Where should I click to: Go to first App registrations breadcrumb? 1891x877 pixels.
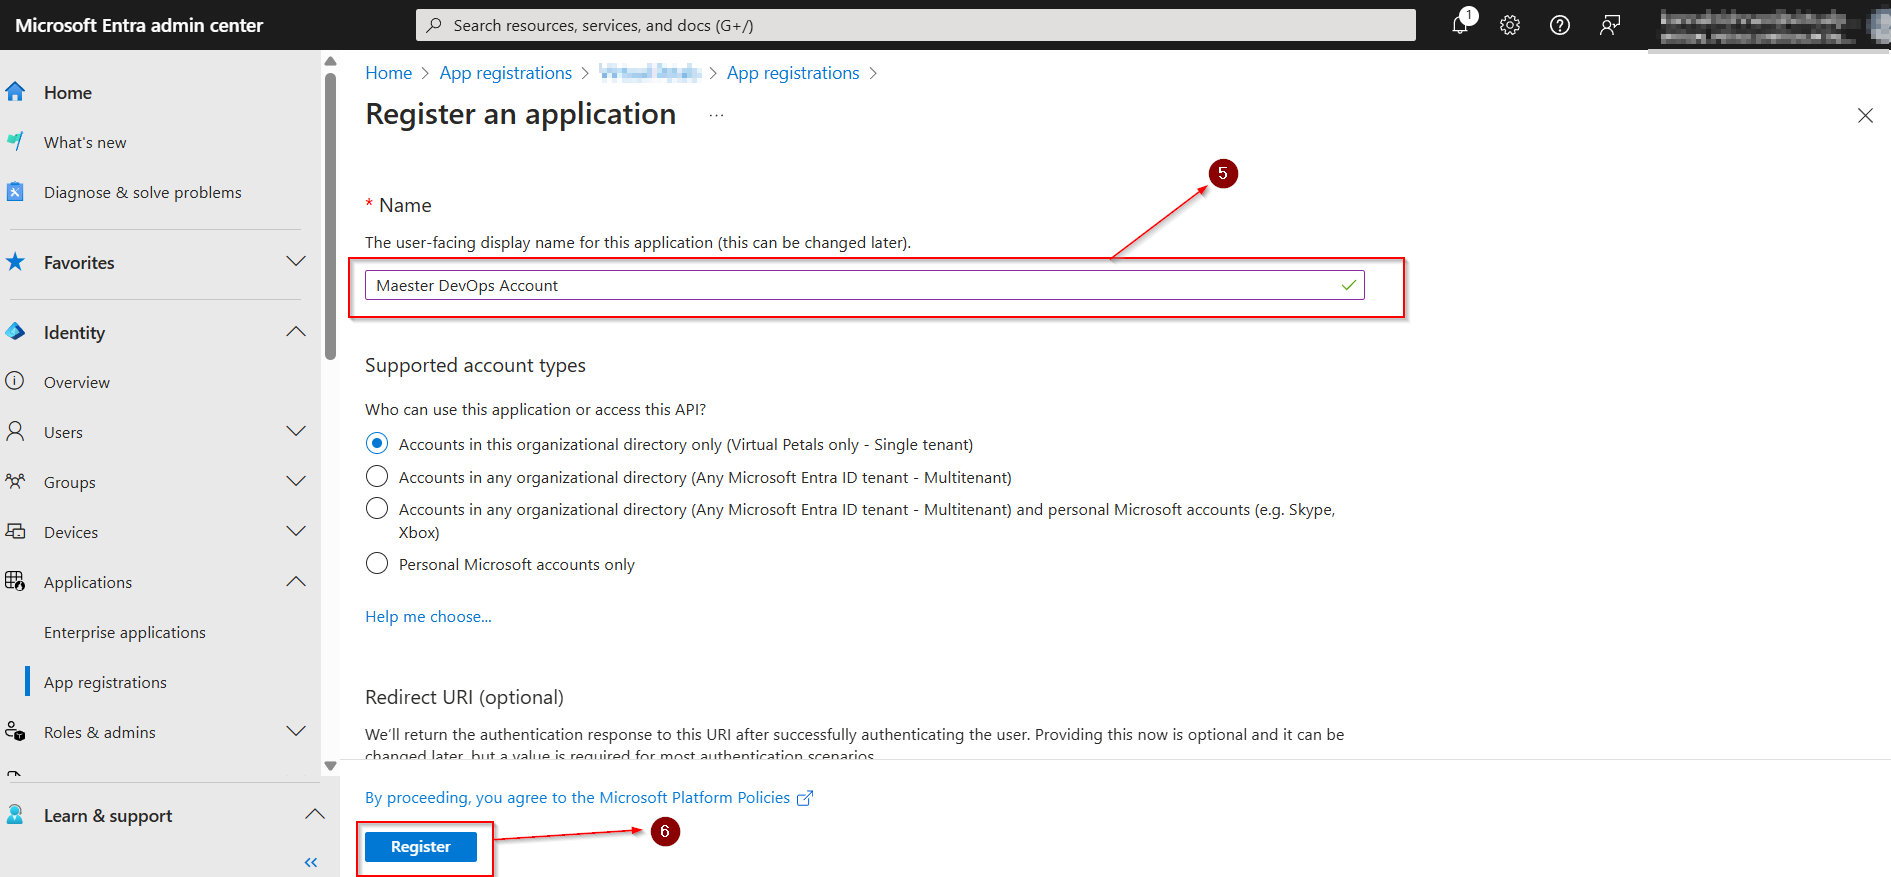pyautogui.click(x=506, y=73)
